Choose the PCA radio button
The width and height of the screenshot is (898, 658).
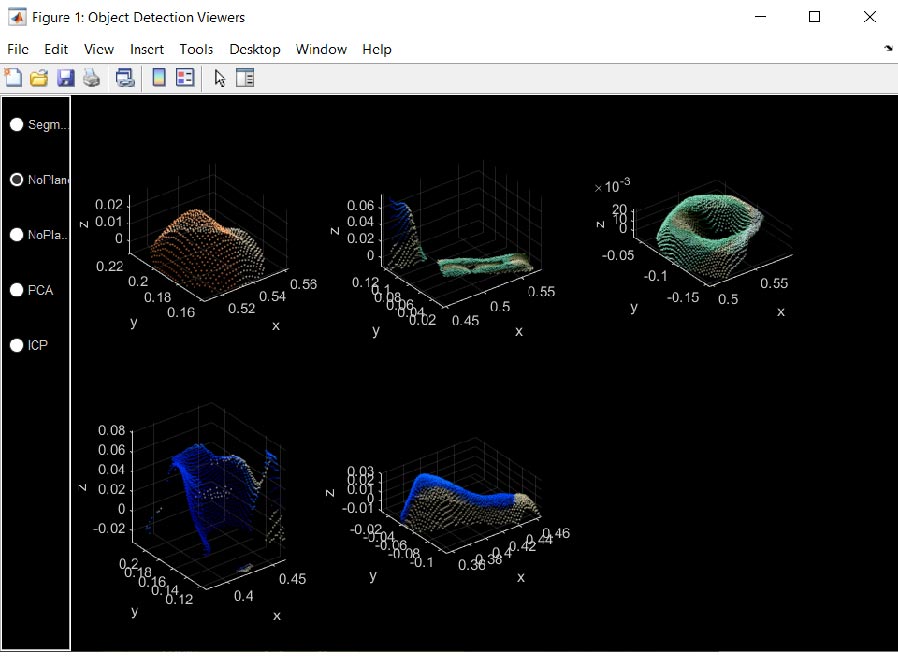pos(17,290)
